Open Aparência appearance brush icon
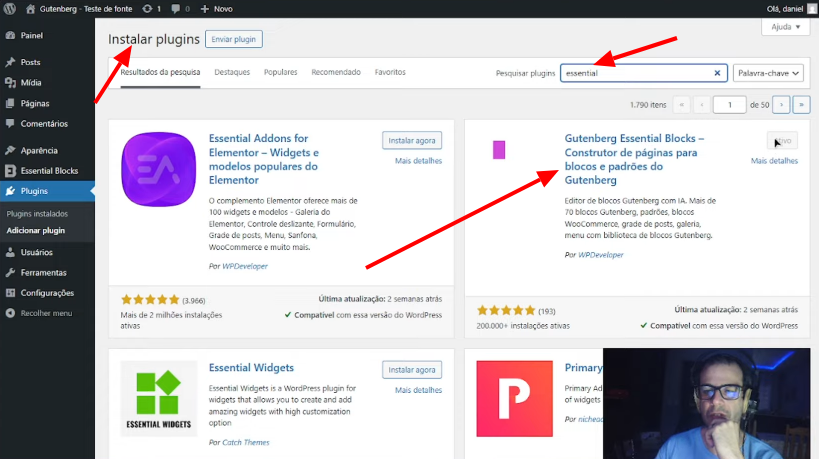The width and height of the screenshot is (819, 459). (x=10, y=150)
